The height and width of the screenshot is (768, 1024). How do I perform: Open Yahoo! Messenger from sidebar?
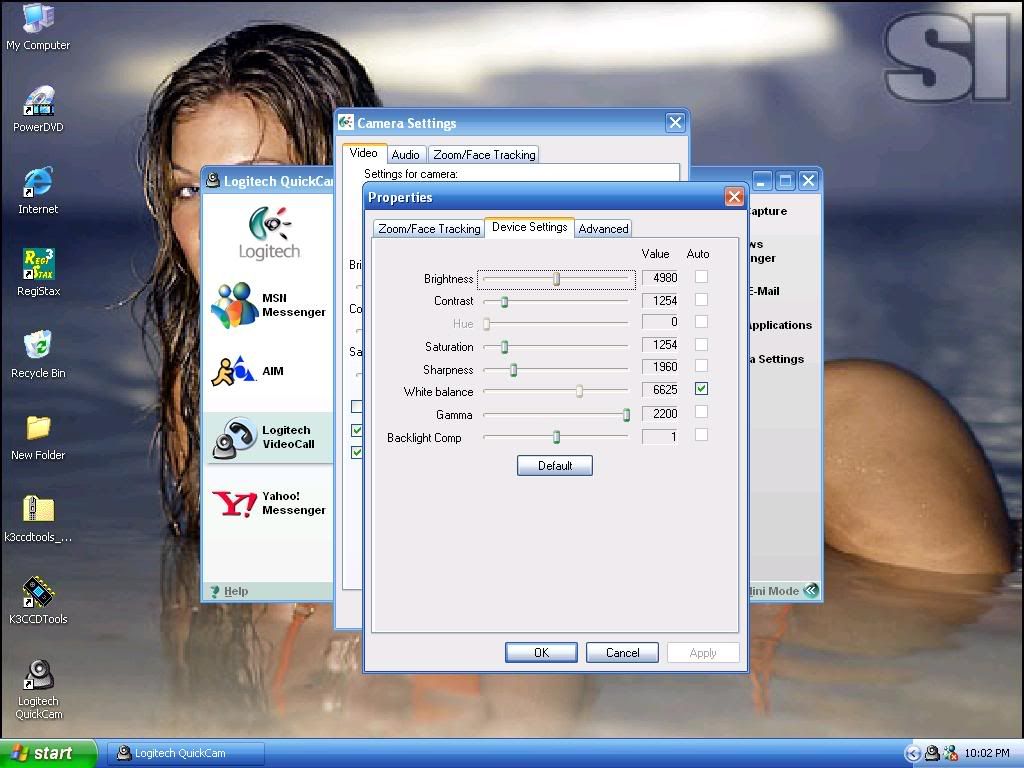point(235,503)
